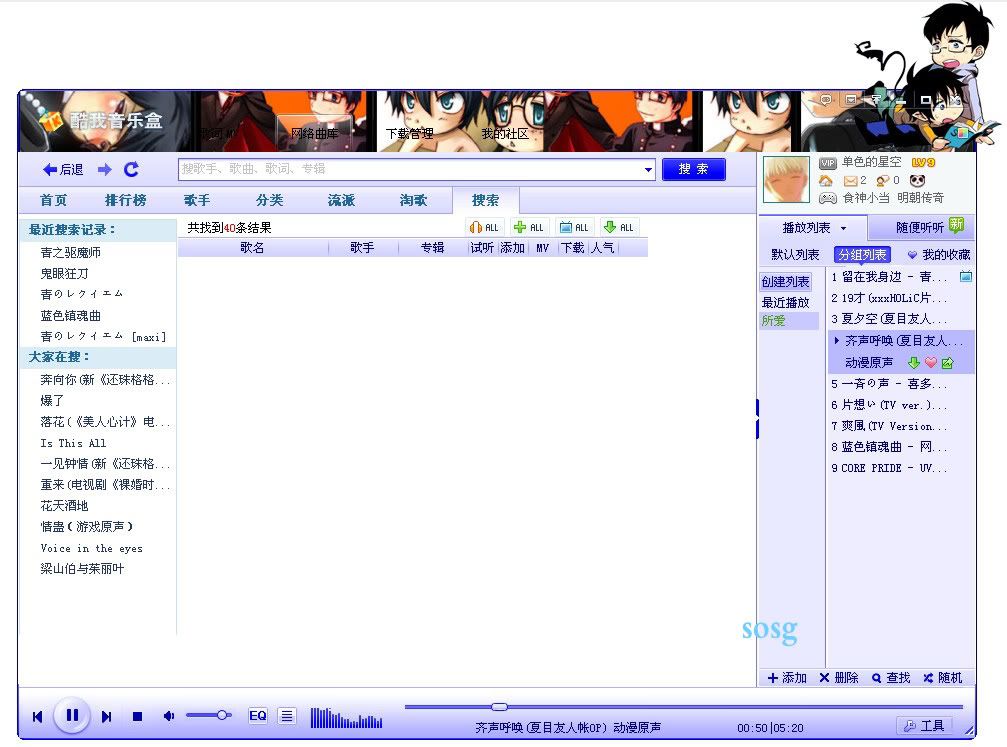Viewport: 1007px width, 747px height.
Task: Click the VIP badge beside the username
Action: (x=828, y=163)
